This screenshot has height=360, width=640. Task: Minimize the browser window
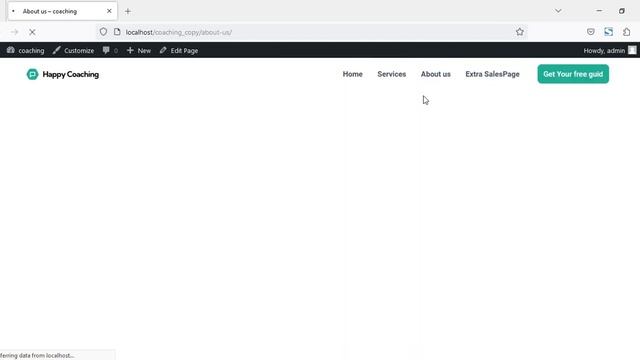point(599,11)
